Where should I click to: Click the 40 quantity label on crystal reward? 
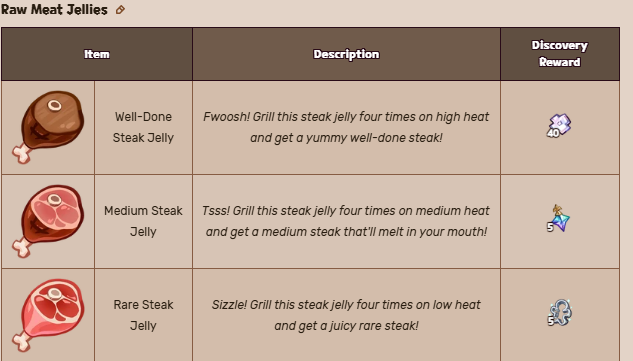(553, 133)
